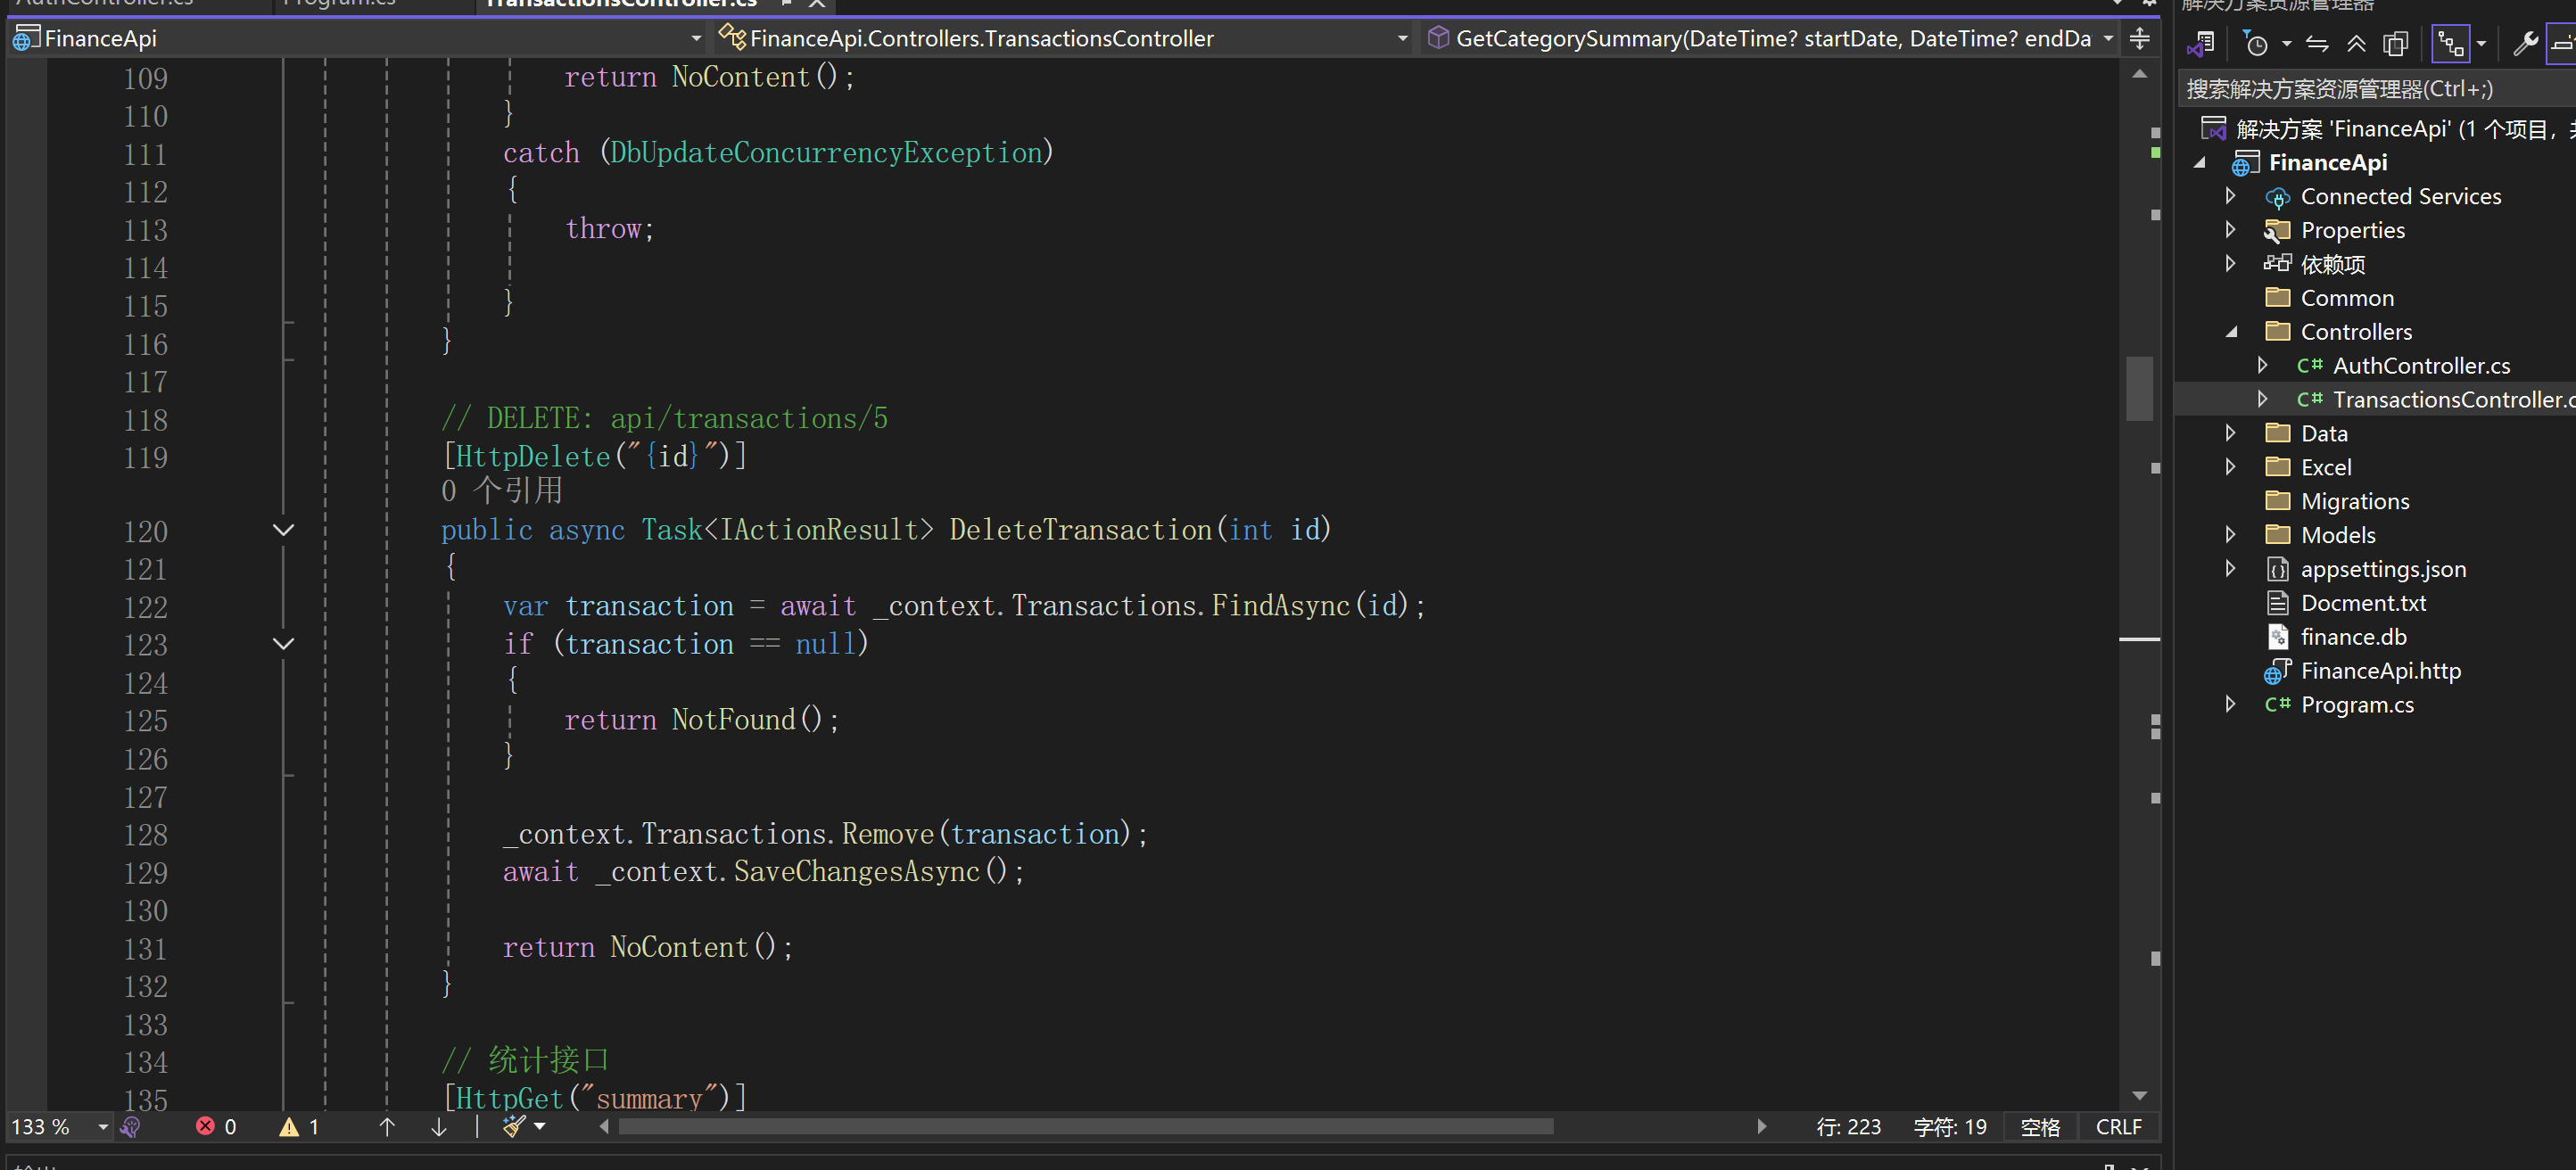The height and width of the screenshot is (1170, 2576).
Task: Open the Code Cleanup broom icon
Action: click(x=515, y=1127)
